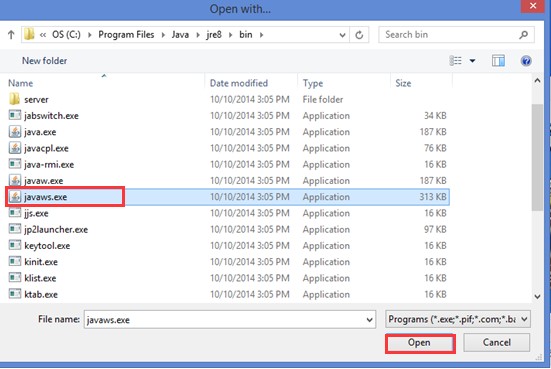Open the Programs file type dropdown
The width and height of the screenshot is (551, 369).
tap(458, 319)
